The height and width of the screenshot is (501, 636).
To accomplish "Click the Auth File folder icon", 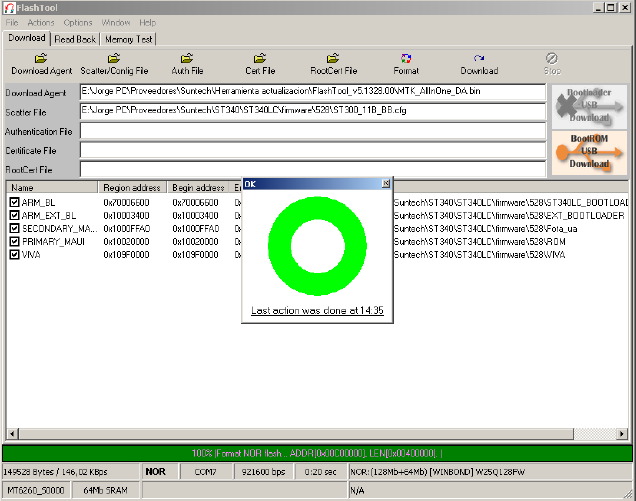I will (187, 58).
